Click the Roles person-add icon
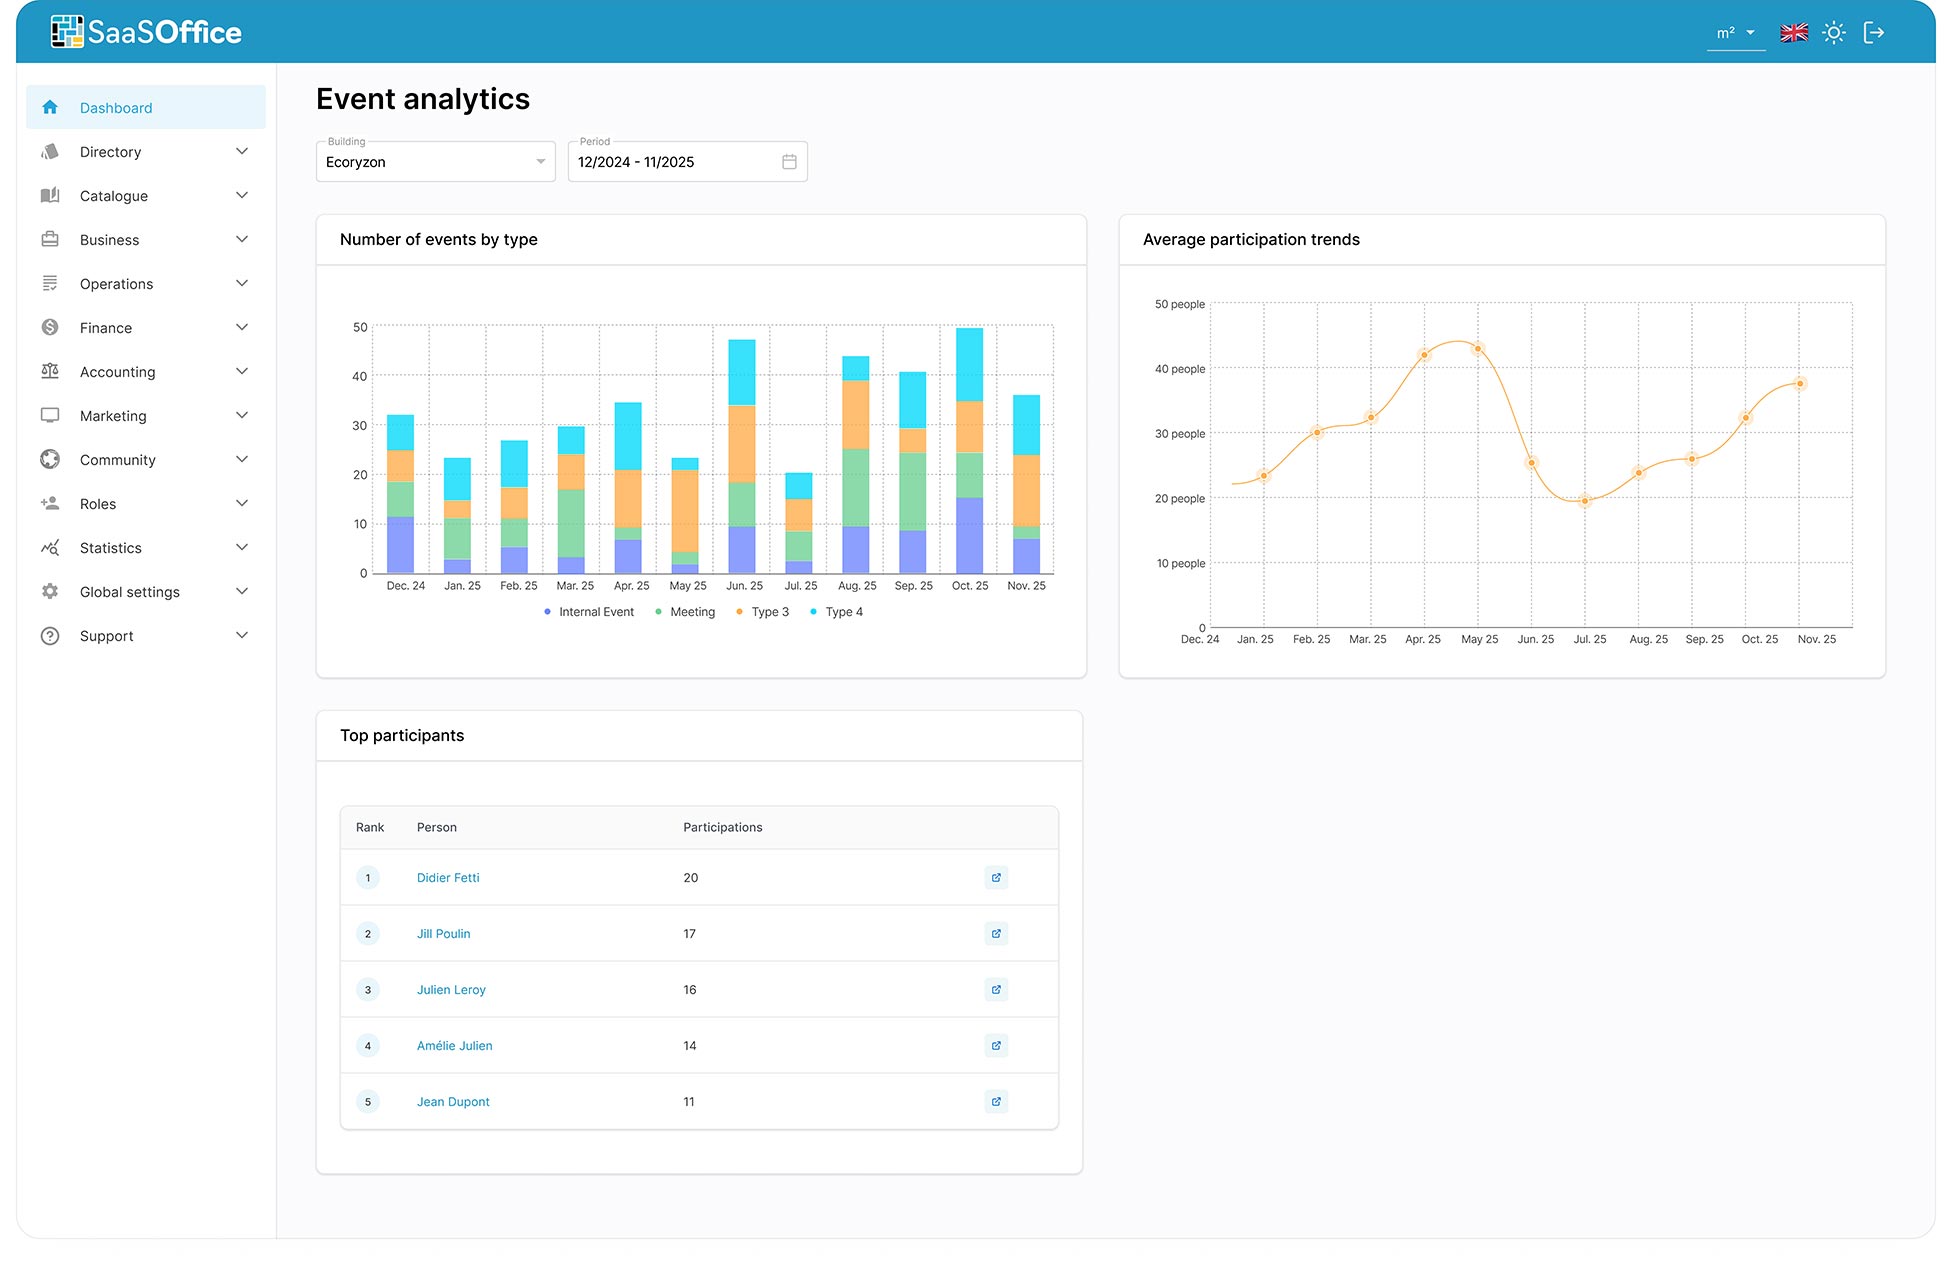The height and width of the screenshot is (1272, 1952). point(50,503)
